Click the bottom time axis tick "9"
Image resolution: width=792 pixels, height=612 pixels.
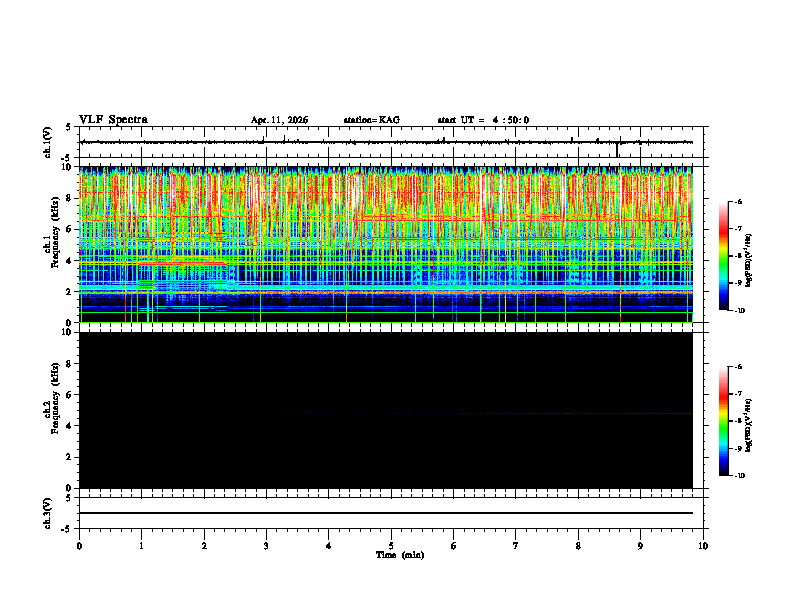coord(640,546)
